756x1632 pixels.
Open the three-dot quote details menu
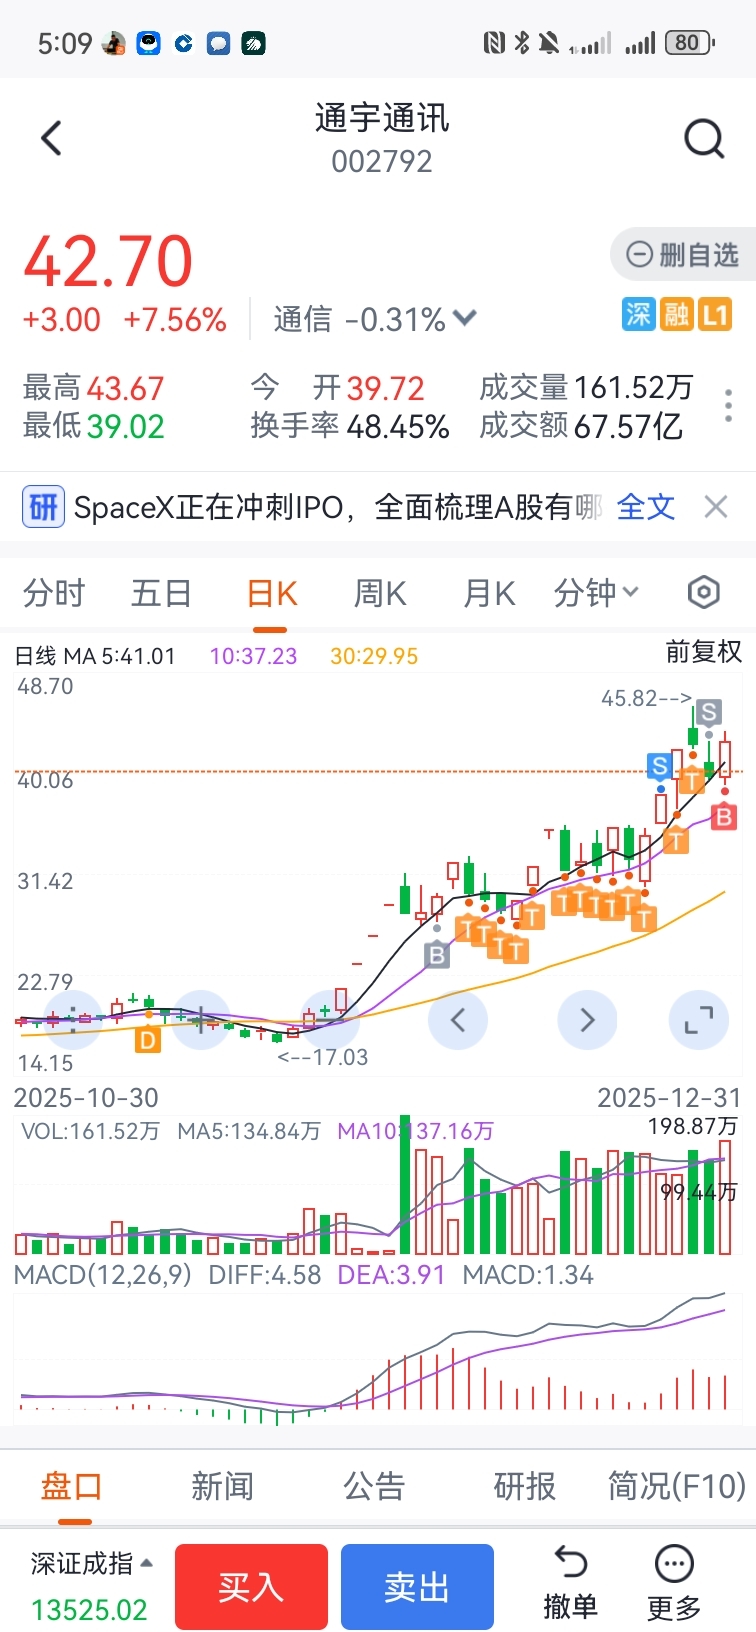728,406
